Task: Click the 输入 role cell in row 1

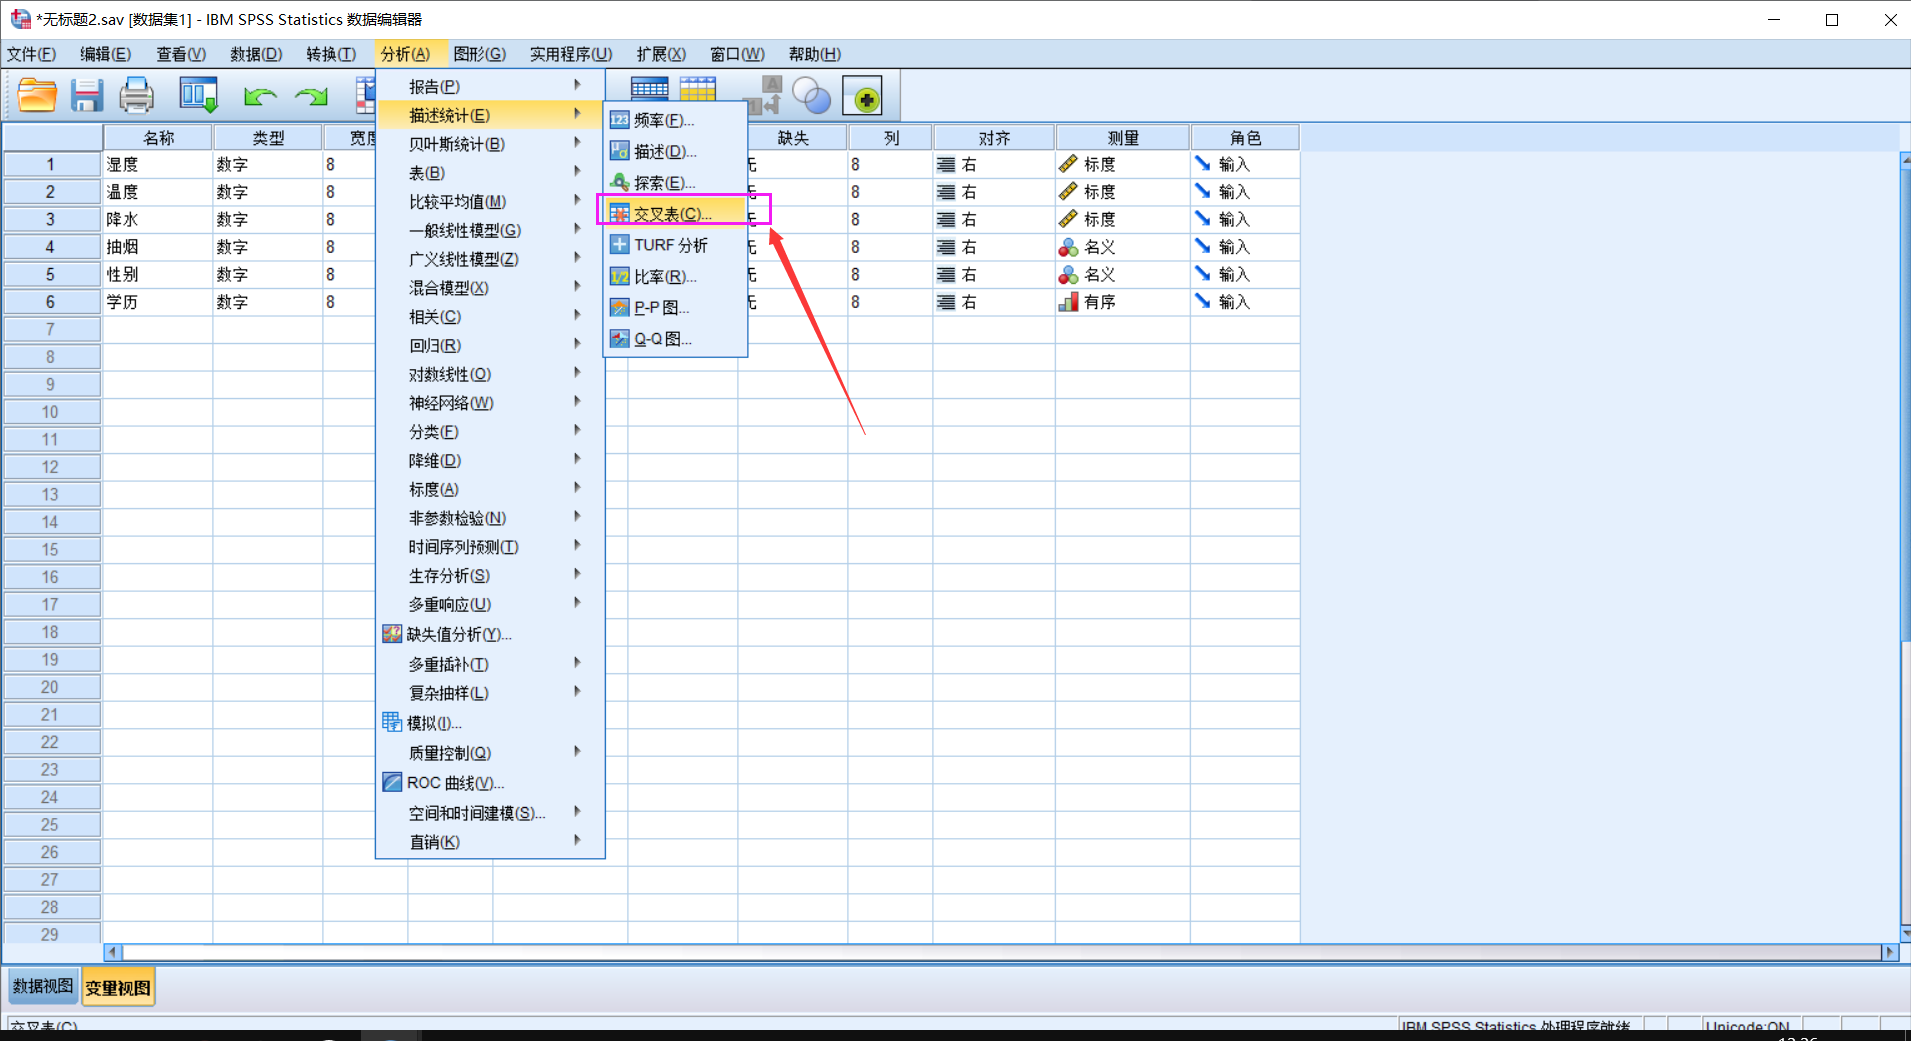Action: coord(1245,164)
